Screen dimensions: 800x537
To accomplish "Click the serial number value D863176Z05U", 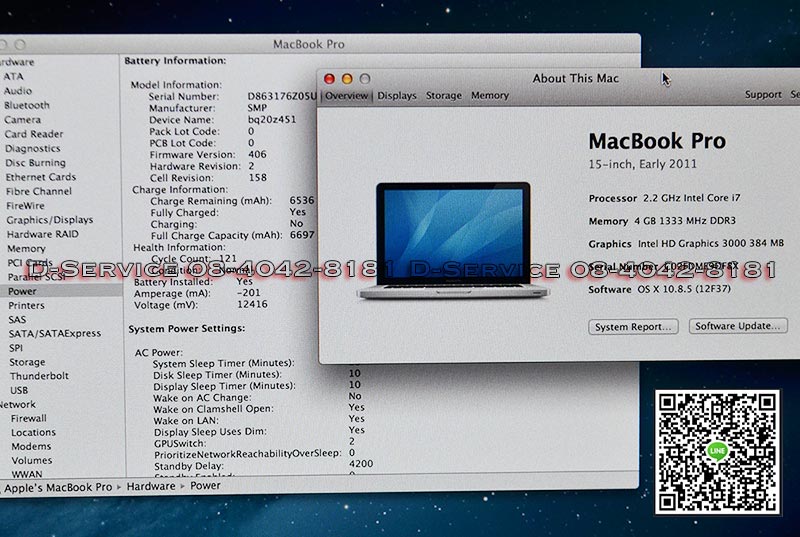I will click(x=282, y=96).
